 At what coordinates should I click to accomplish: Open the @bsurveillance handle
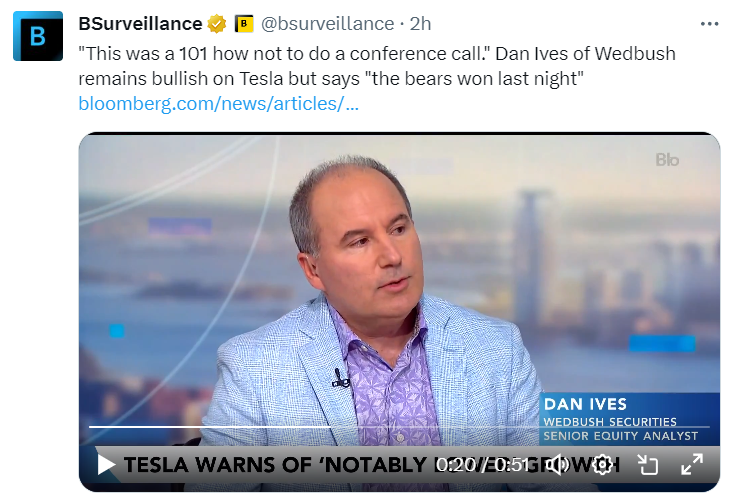327,23
